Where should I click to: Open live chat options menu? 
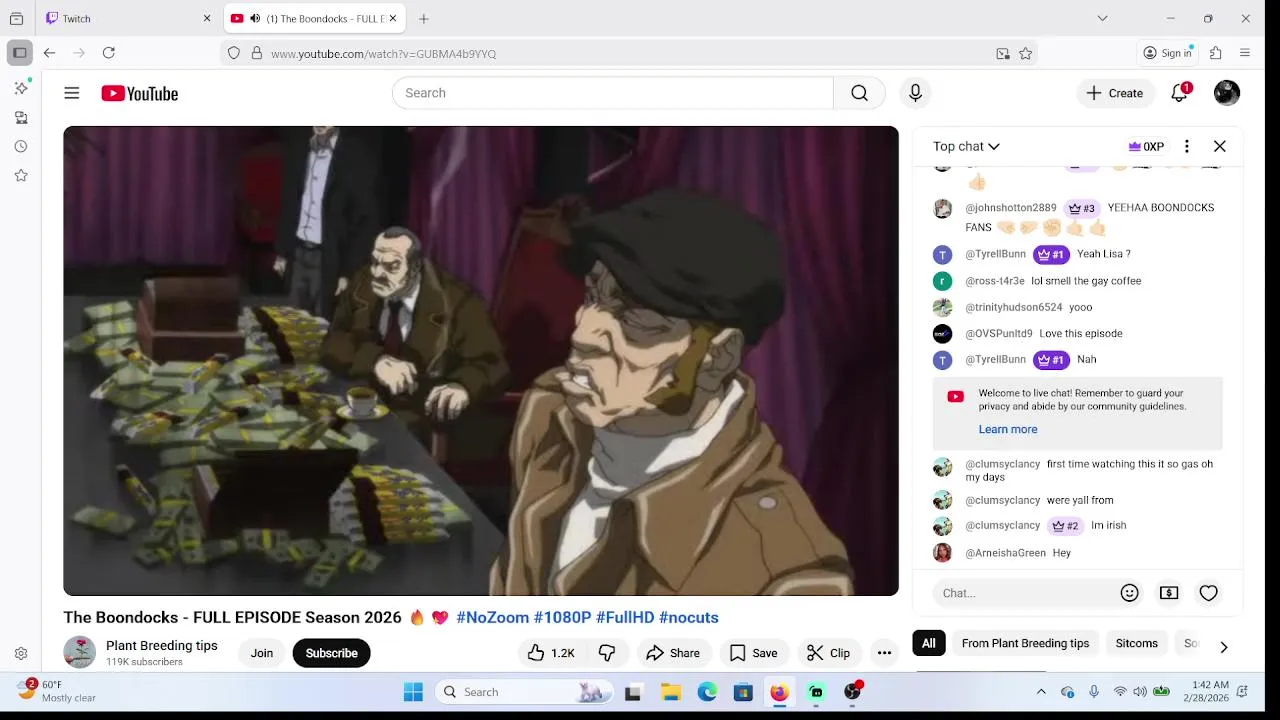1187,146
